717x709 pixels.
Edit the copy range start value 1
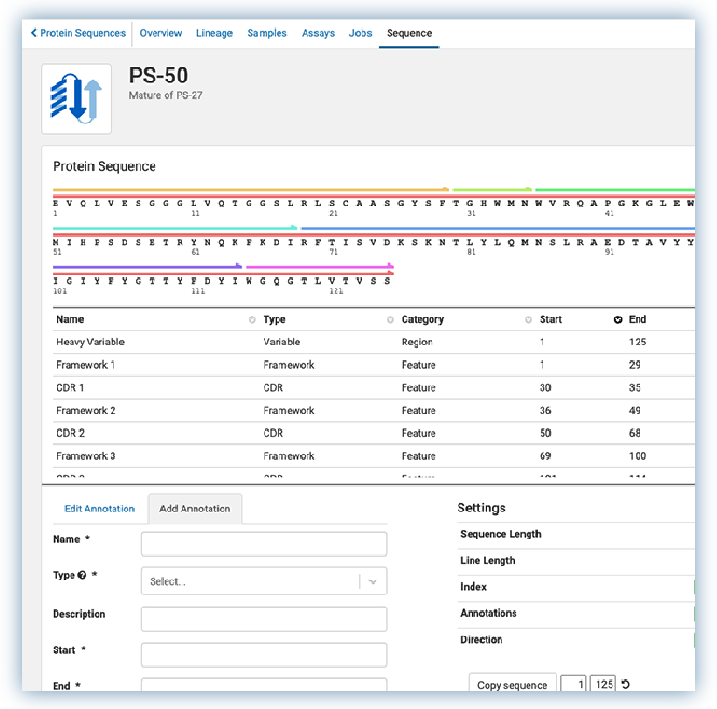tap(573, 684)
